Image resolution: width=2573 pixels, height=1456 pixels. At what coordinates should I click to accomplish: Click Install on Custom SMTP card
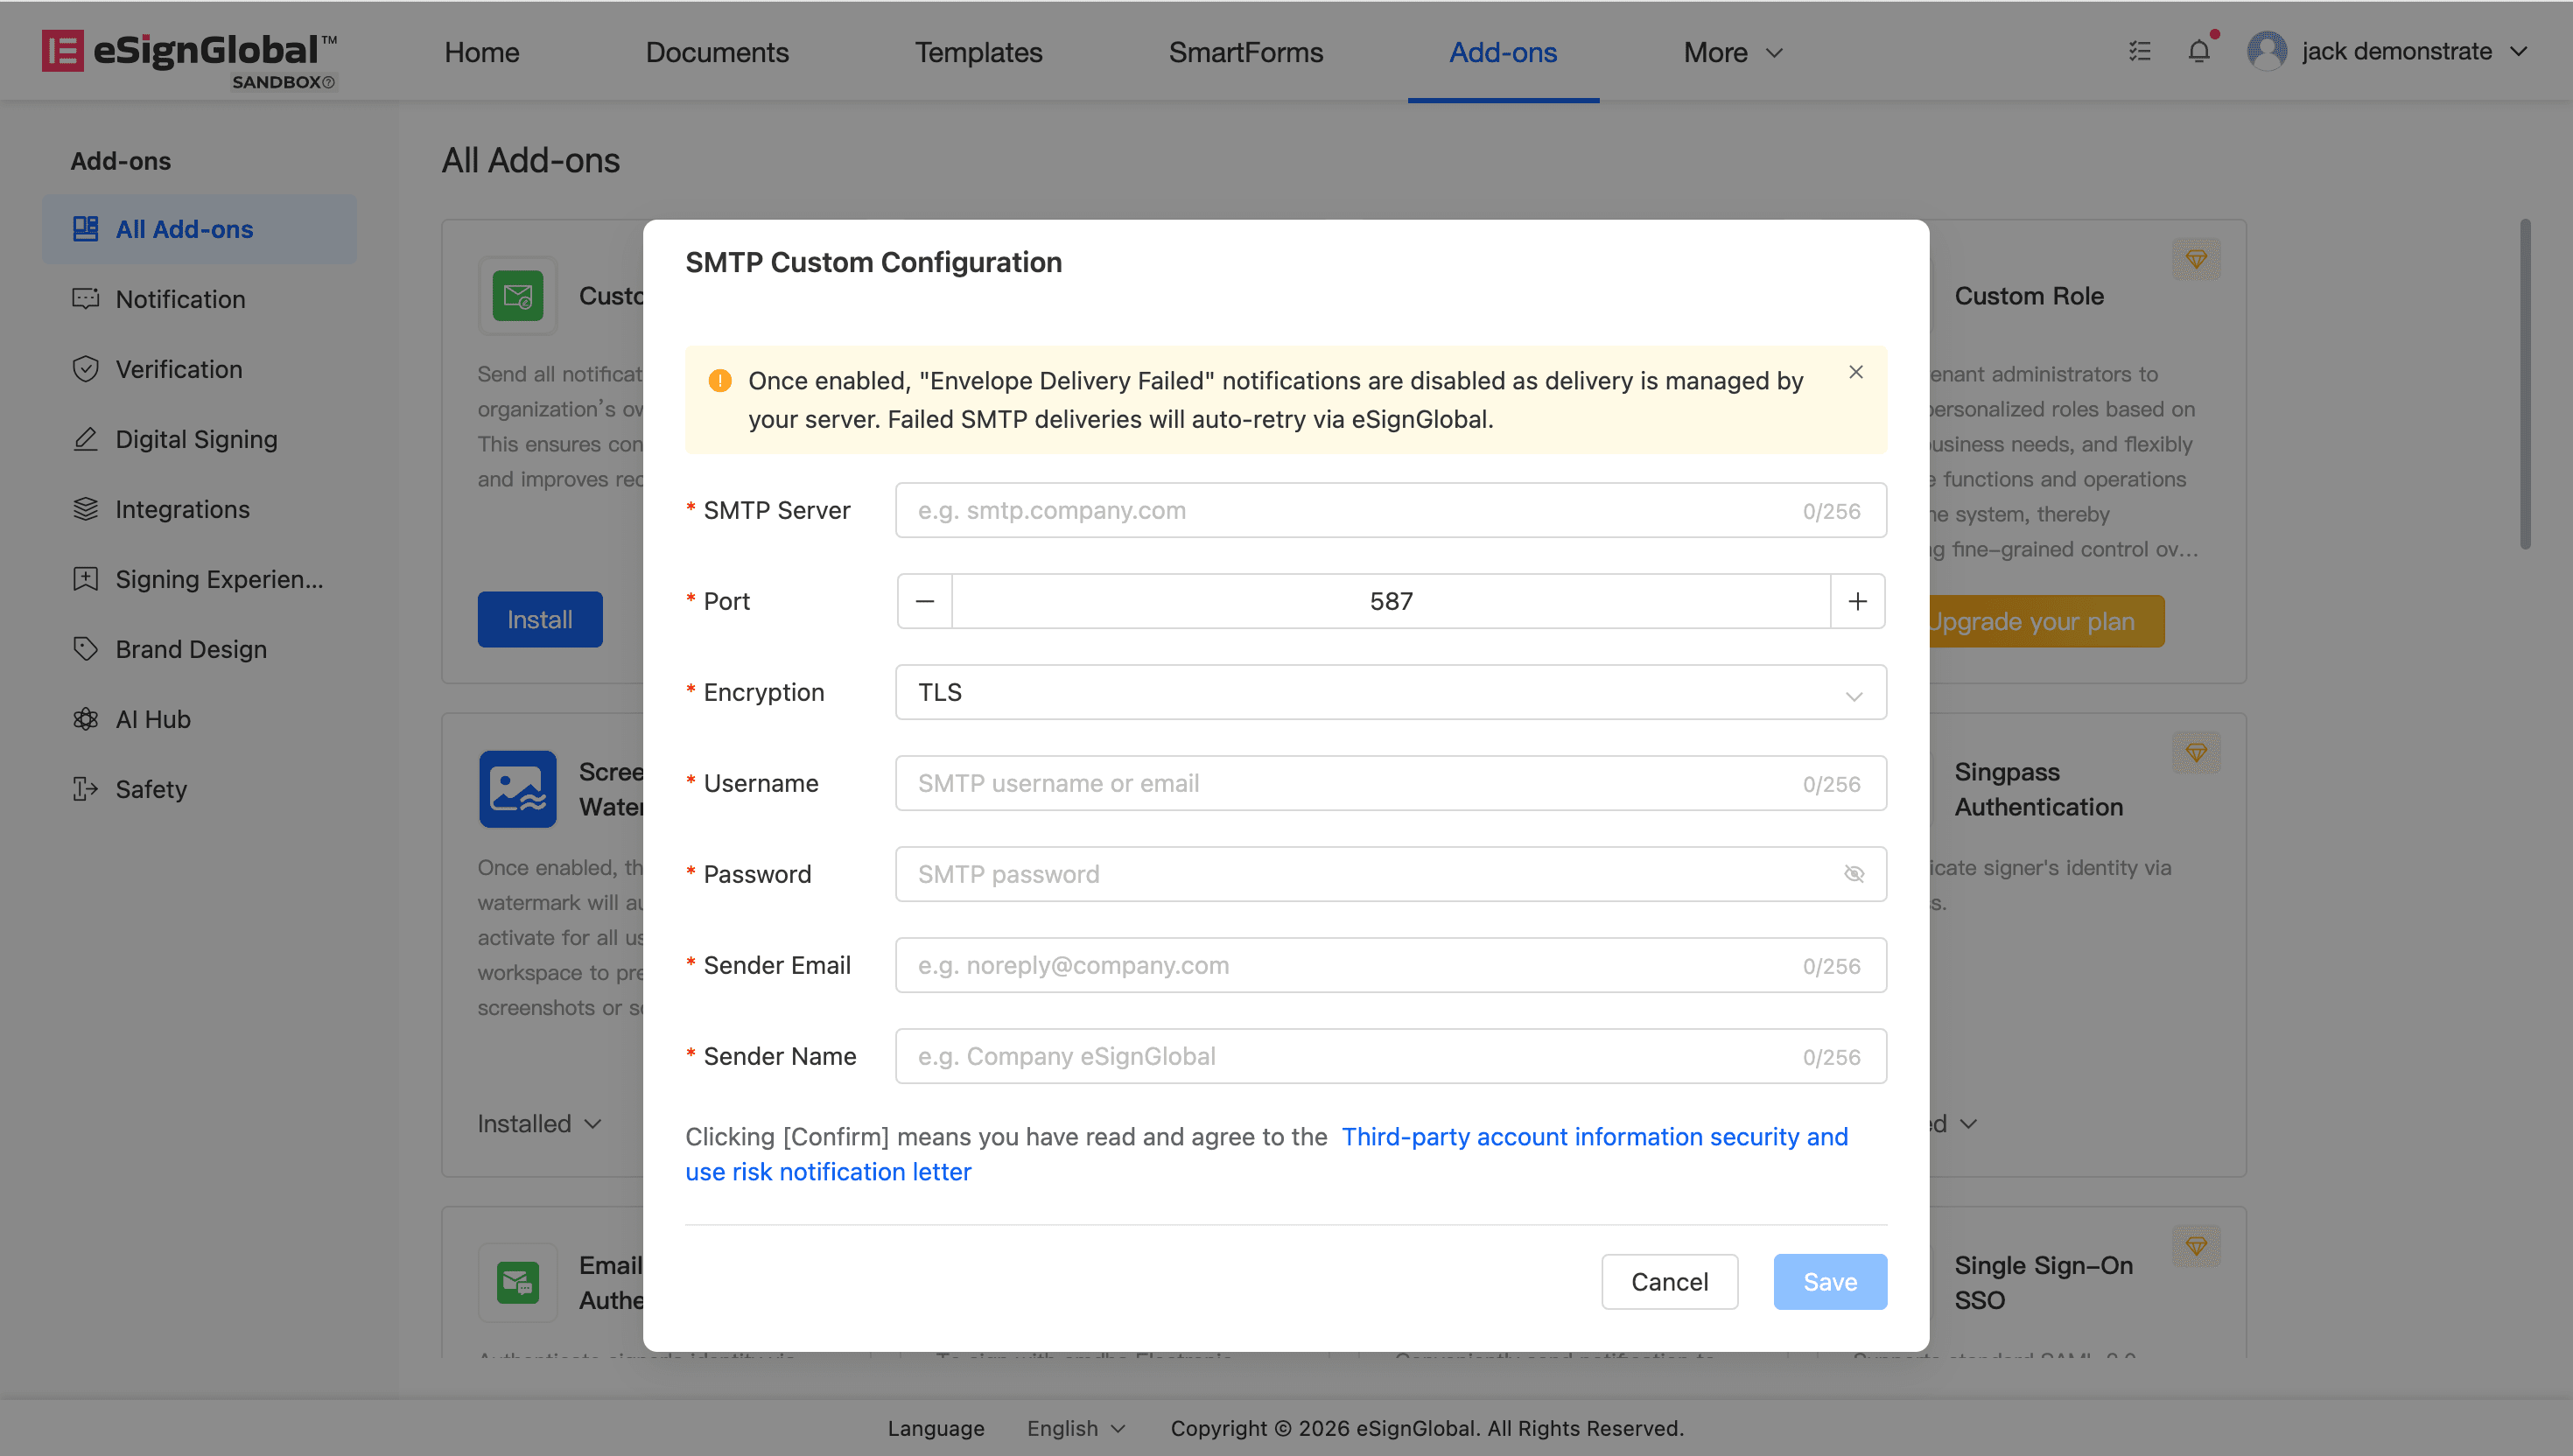coord(540,619)
